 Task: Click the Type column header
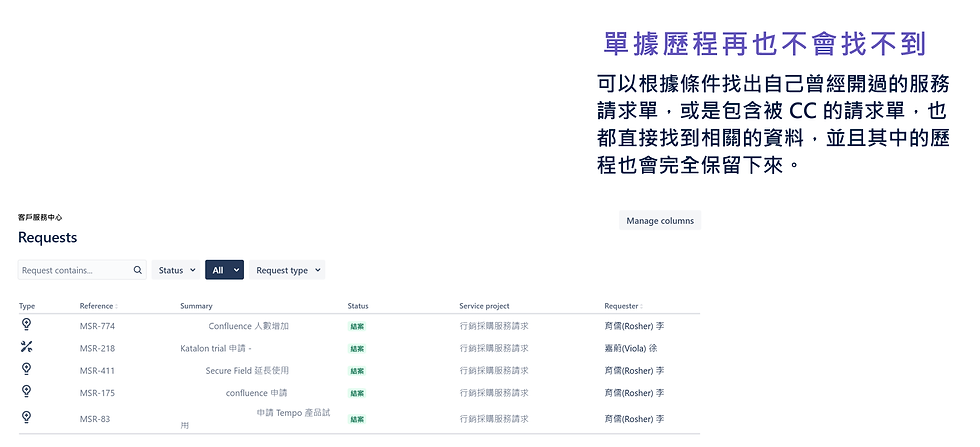pos(27,306)
